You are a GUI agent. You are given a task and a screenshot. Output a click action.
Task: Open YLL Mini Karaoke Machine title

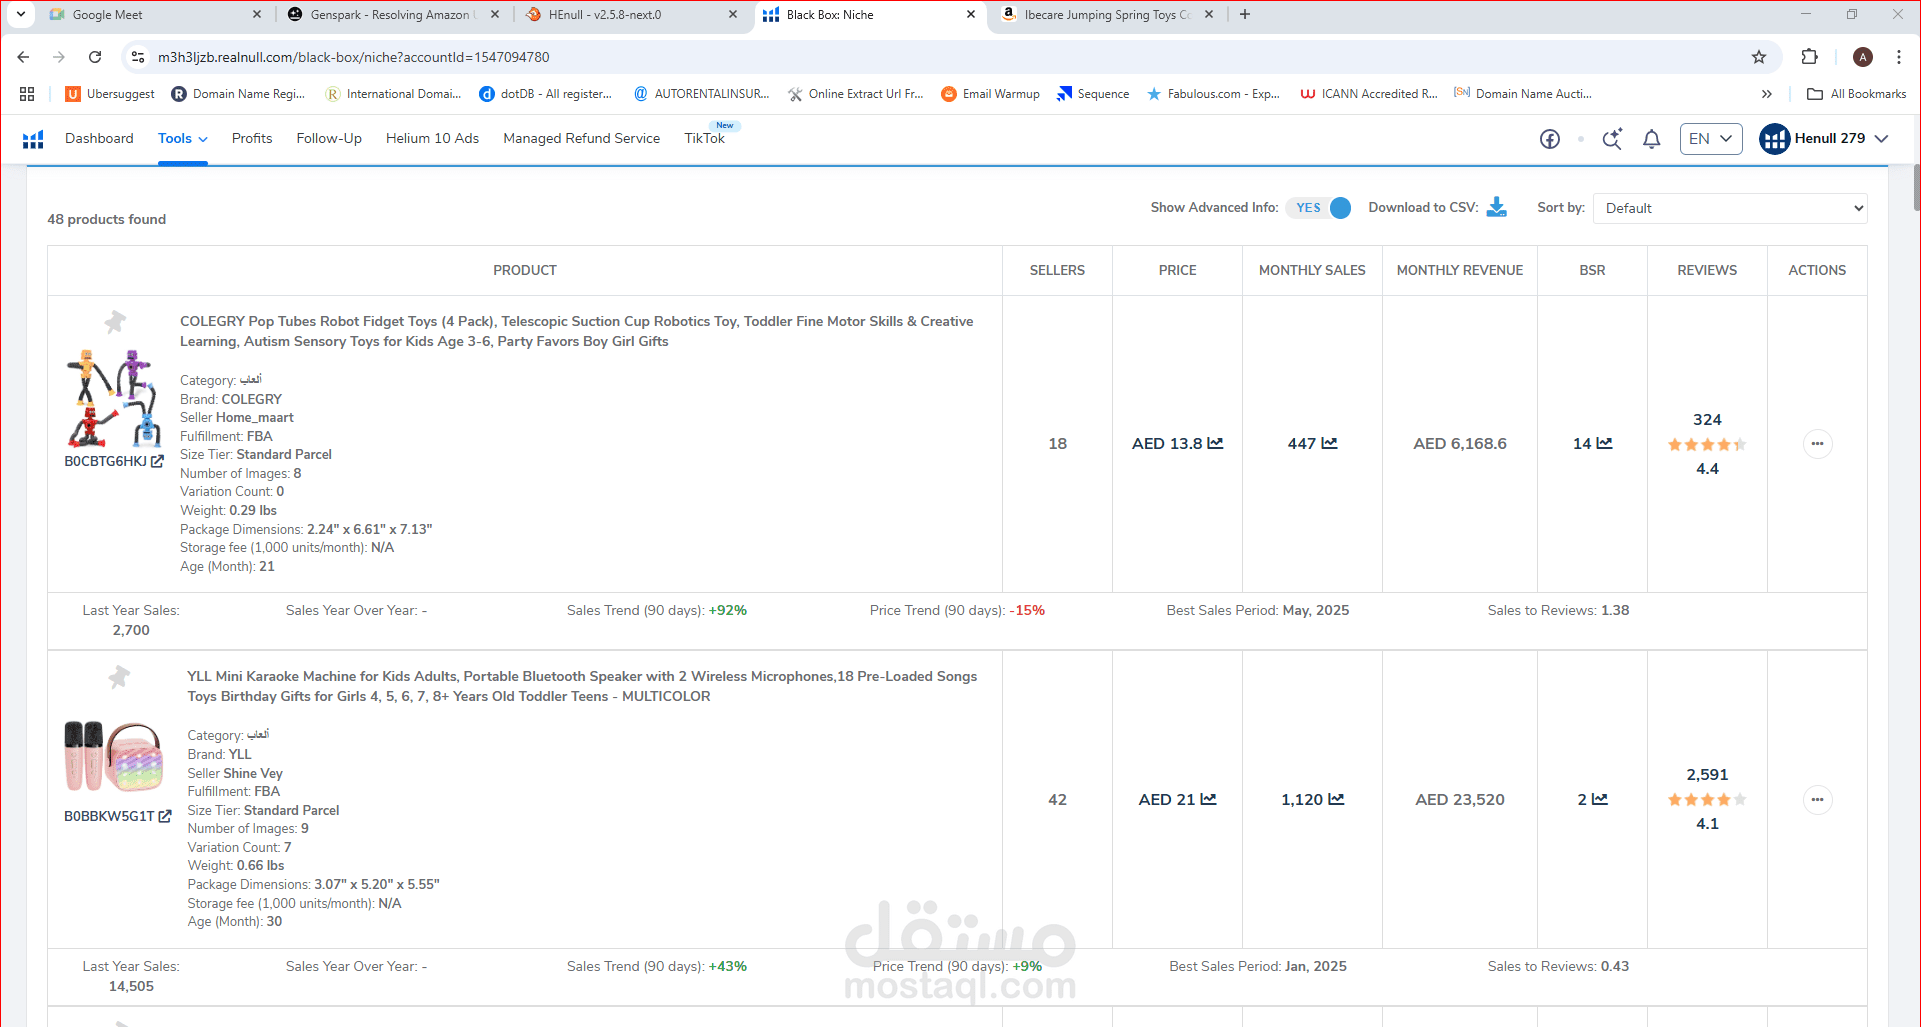coord(582,686)
